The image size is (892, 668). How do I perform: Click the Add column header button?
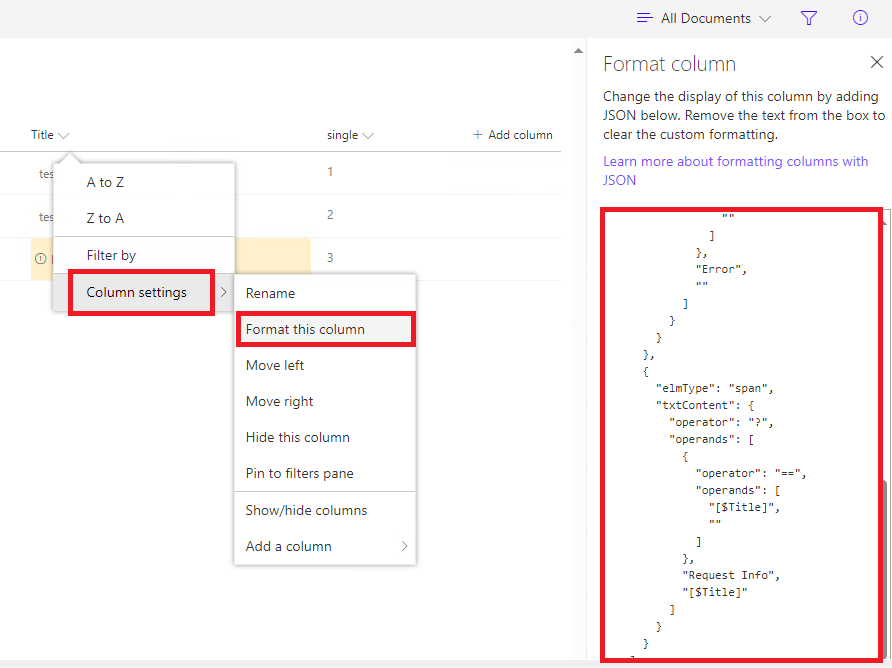tap(513, 135)
